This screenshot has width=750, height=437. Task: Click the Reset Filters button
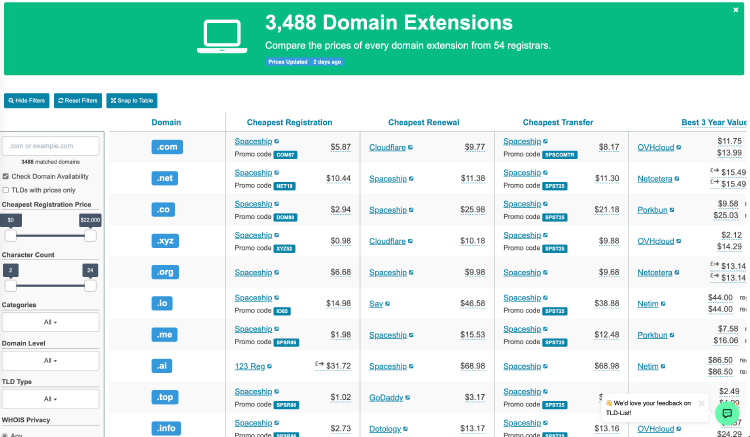tap(78, 100)
